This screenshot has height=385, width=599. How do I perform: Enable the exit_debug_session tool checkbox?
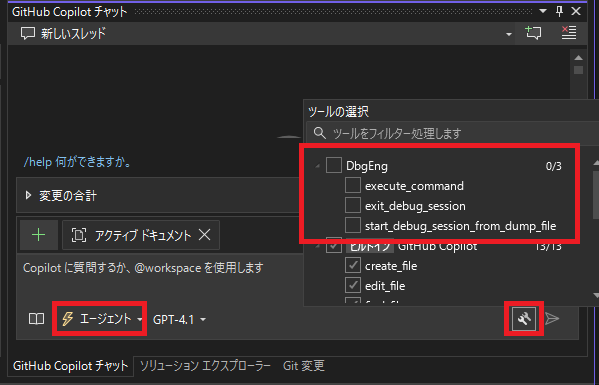(353, 205)
